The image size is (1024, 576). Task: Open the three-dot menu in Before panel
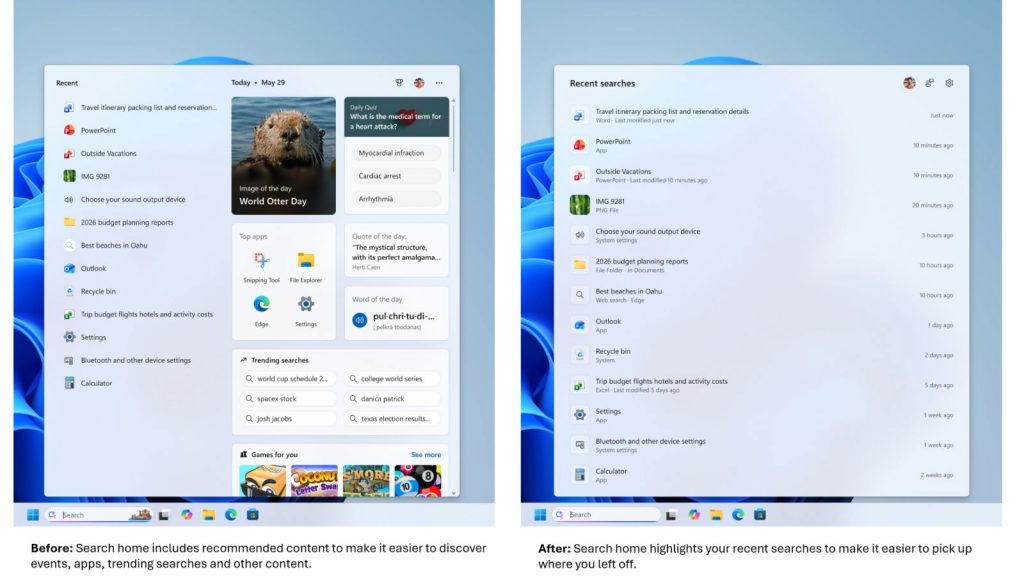pos(439,83)
